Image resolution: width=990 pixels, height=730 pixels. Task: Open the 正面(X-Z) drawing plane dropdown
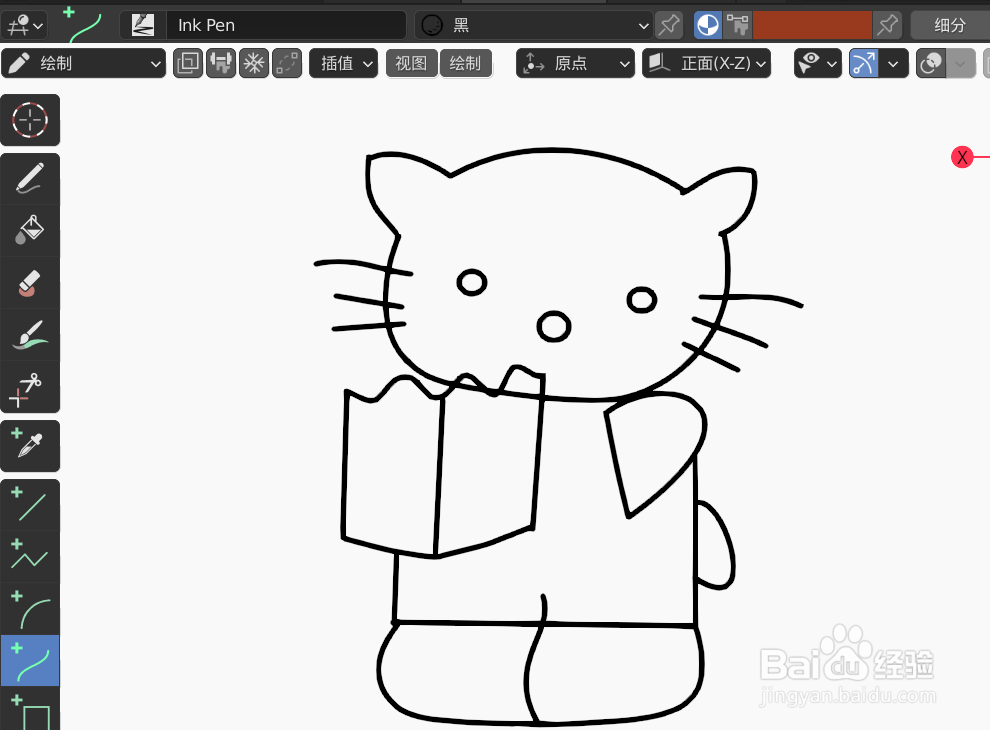pyautogui.click(x=707, y=62)
